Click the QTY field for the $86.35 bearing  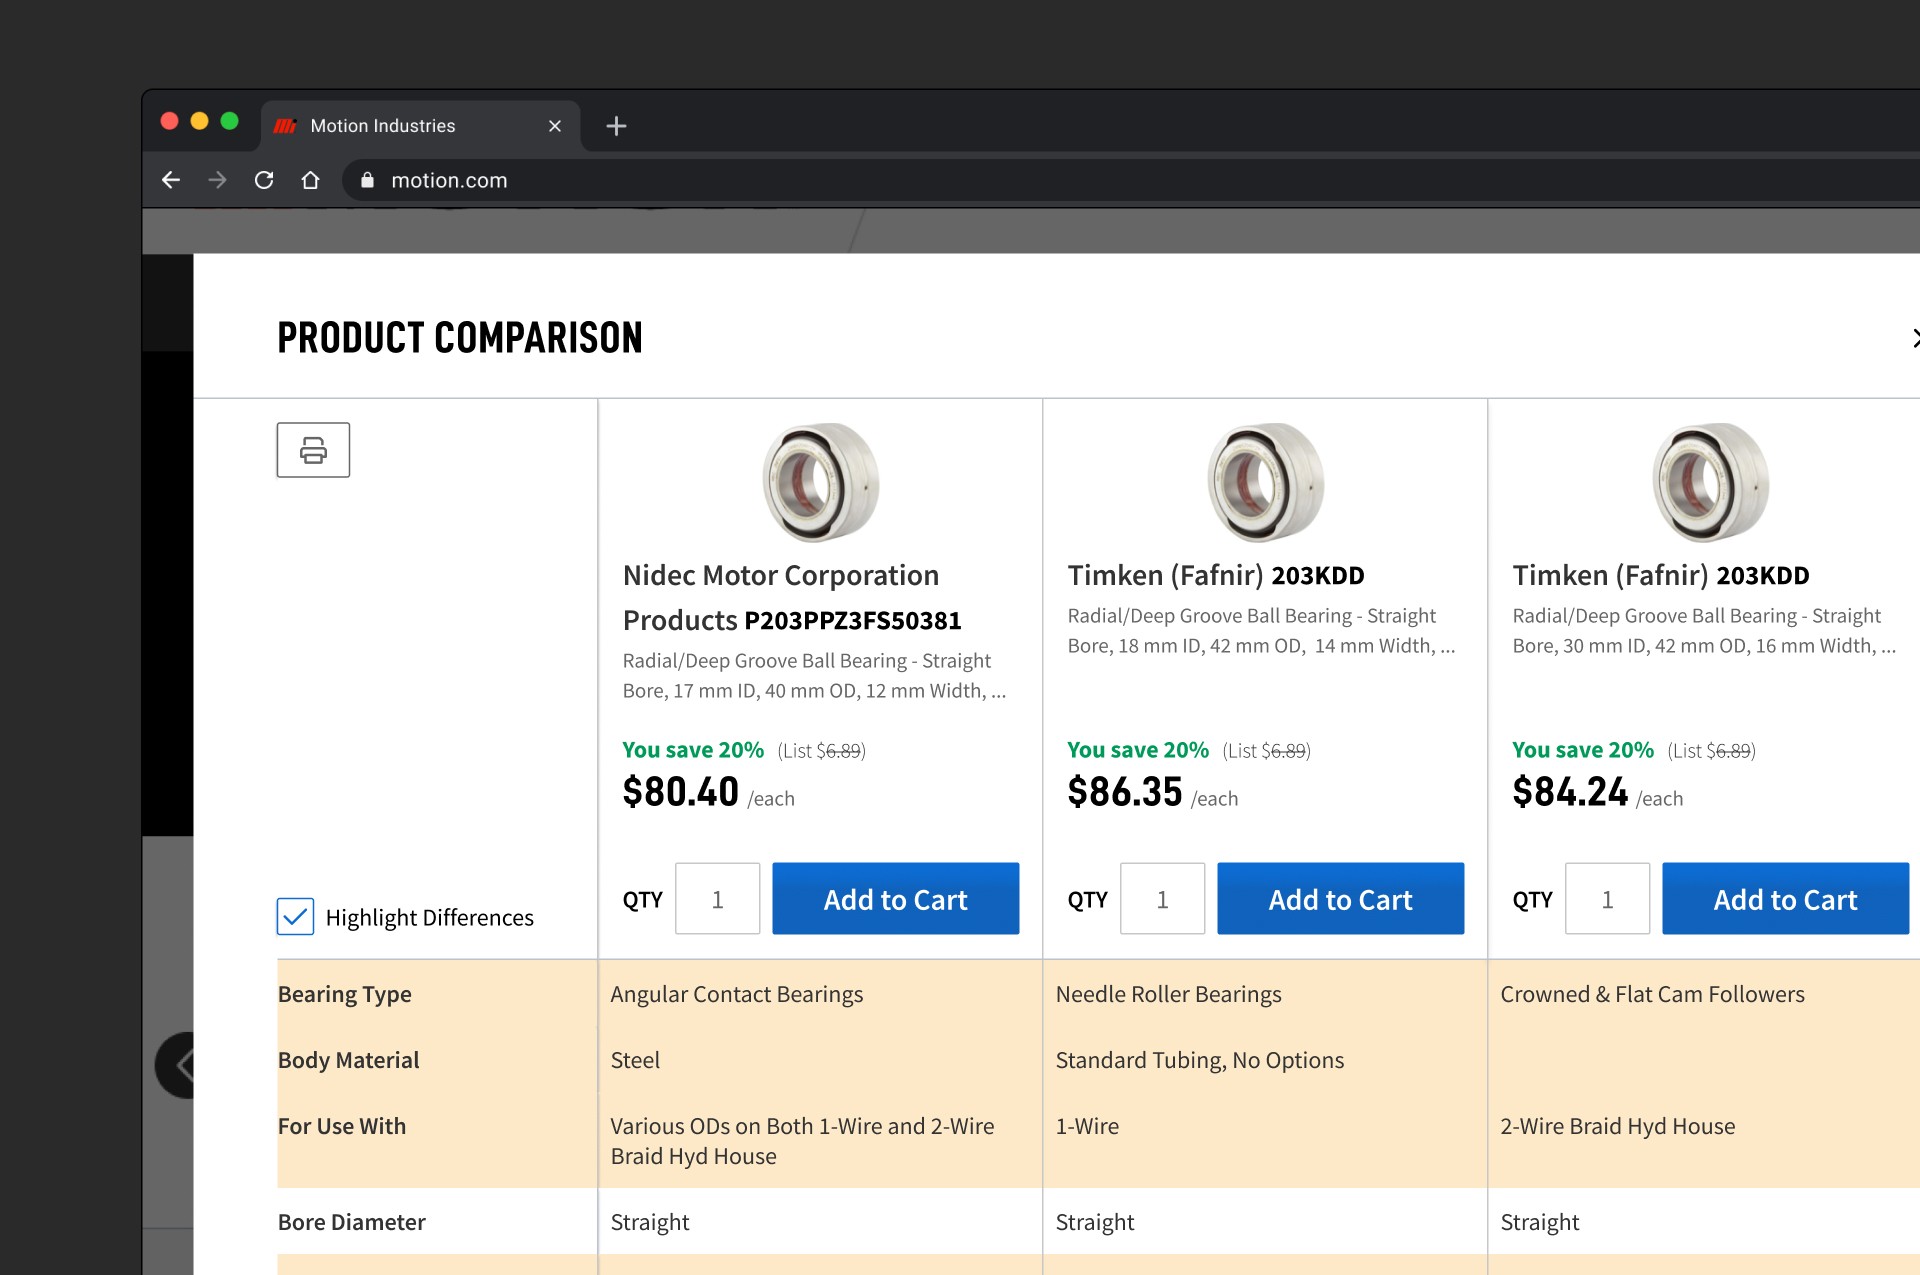tap(1162, 899)
